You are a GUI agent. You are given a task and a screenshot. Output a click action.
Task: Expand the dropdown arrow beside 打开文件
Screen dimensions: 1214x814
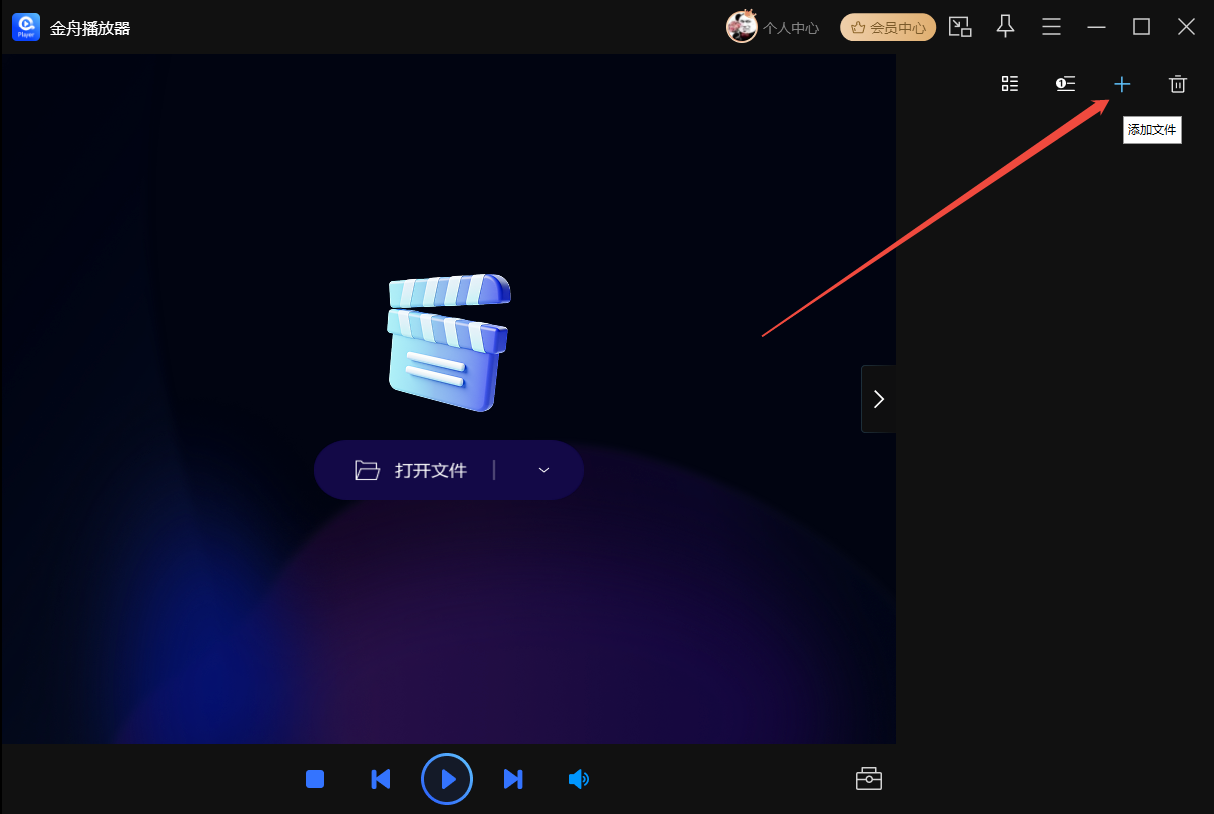click(x=544, y=470)
